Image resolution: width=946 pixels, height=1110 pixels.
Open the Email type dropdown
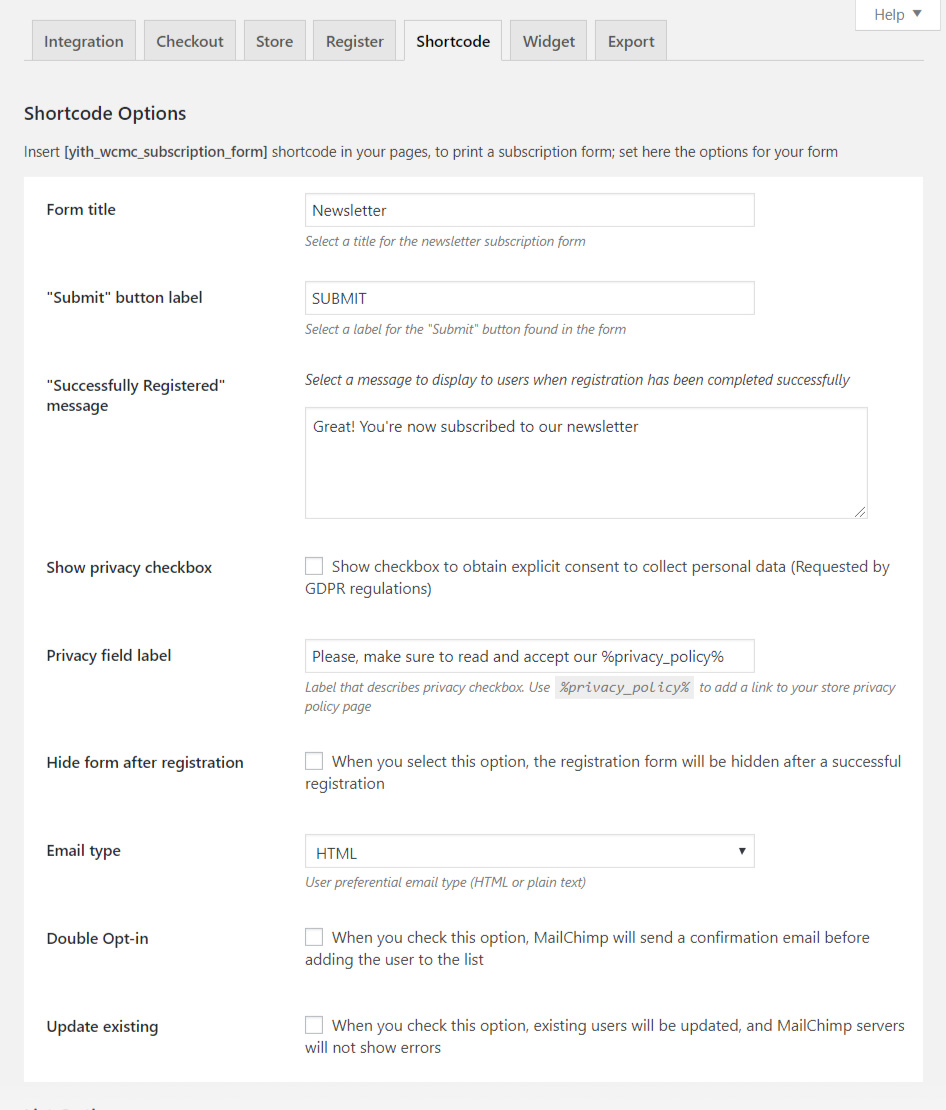(x=529, y=852)
